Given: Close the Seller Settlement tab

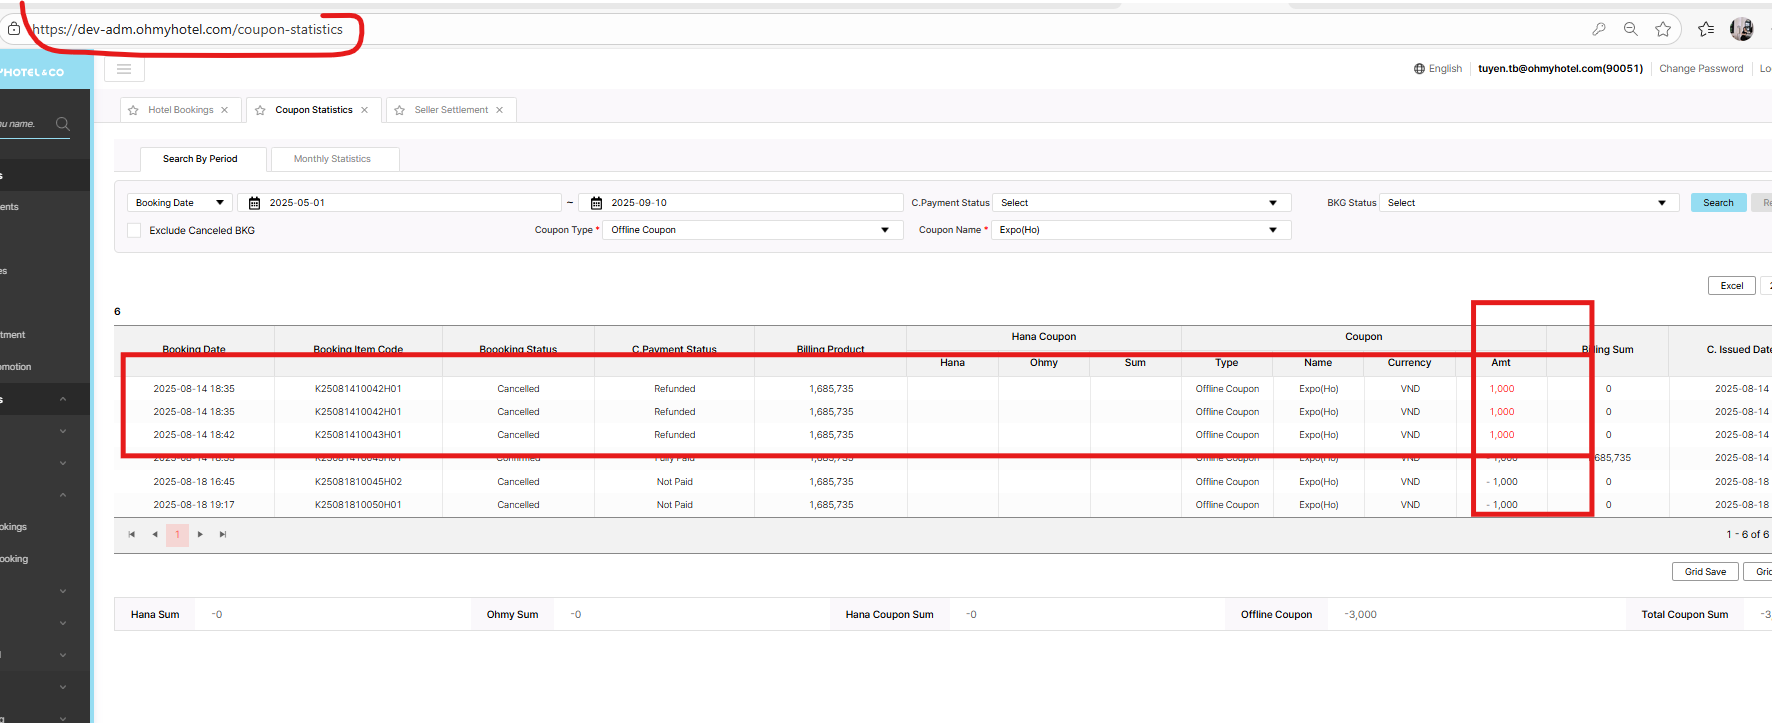Looking at the screenshot, I should 500,110.
